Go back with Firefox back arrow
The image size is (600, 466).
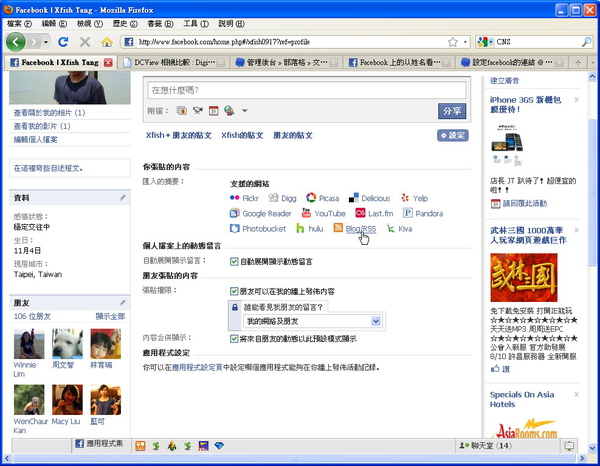click(x=16, y=42)
